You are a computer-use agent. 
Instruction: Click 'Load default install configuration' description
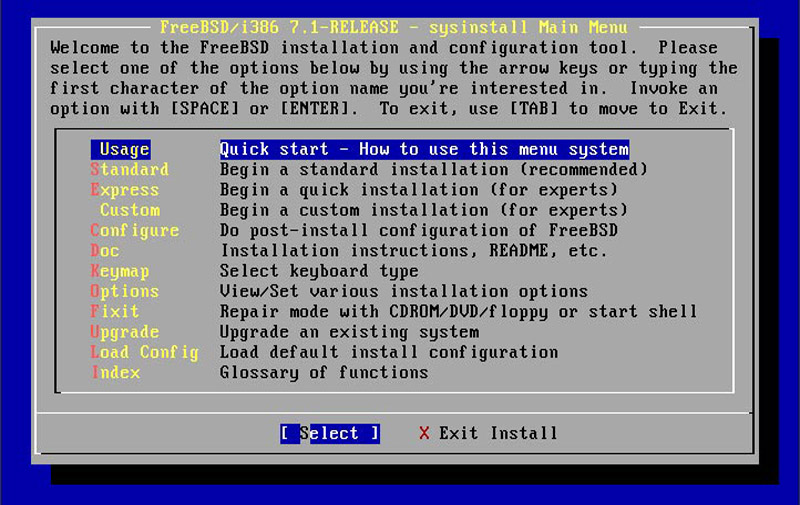[x=389, y=352]
